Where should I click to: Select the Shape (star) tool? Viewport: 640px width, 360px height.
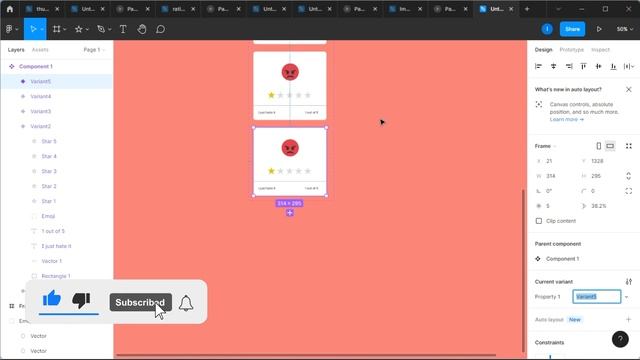78,29
